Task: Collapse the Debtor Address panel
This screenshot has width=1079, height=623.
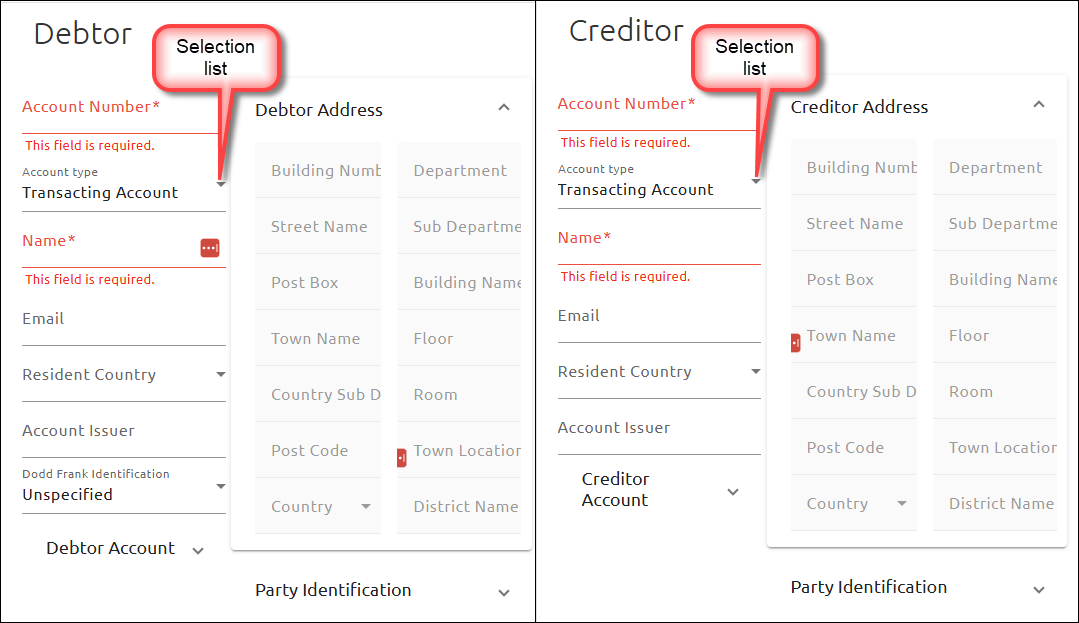Action: (x=504, y=108)
